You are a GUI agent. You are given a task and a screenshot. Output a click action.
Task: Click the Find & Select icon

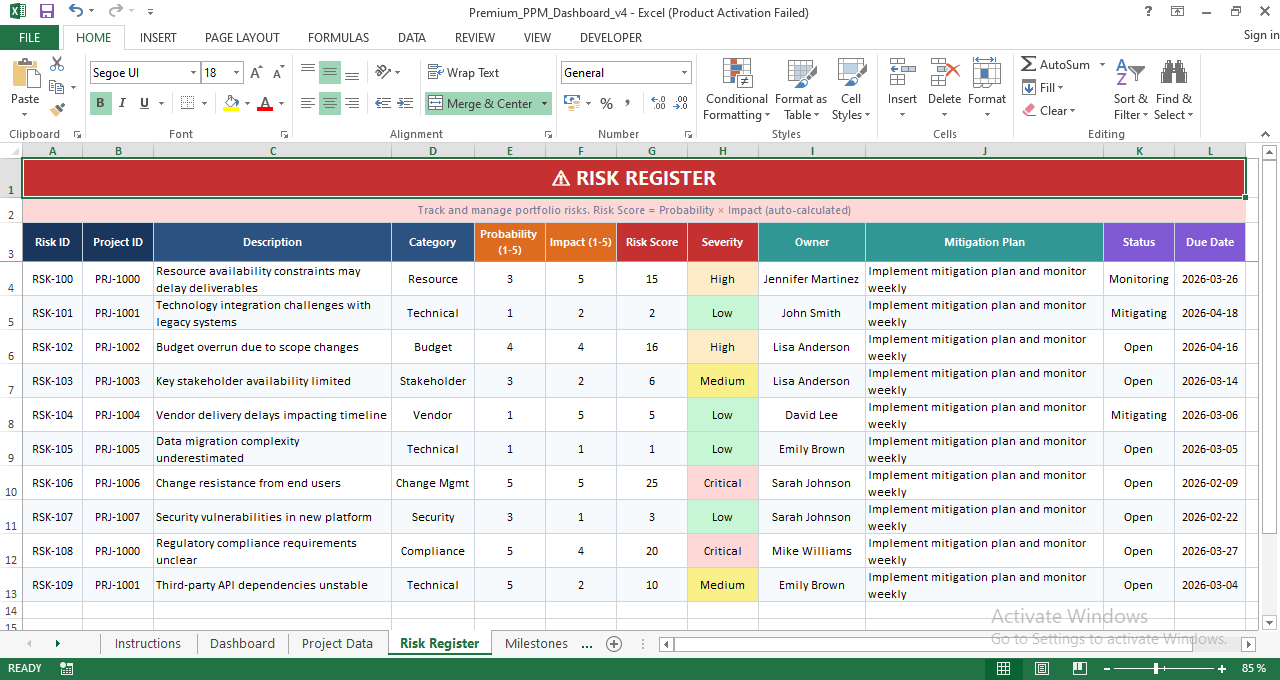tap(1173, 89)
